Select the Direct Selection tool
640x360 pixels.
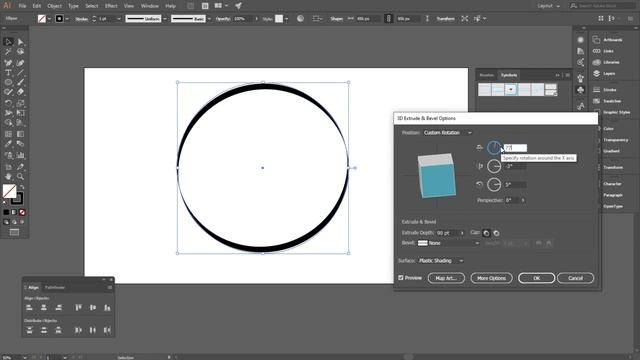click(x=20, y=42)
